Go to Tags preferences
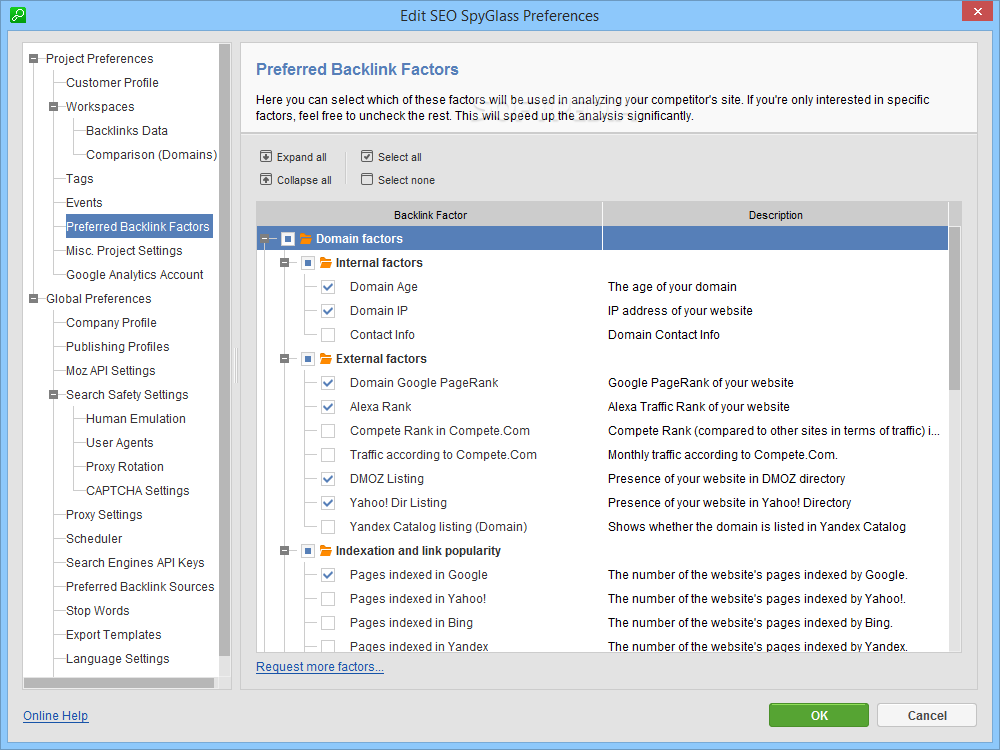The width and height of the screenshot is (1000, 750). tap(80, 179)
